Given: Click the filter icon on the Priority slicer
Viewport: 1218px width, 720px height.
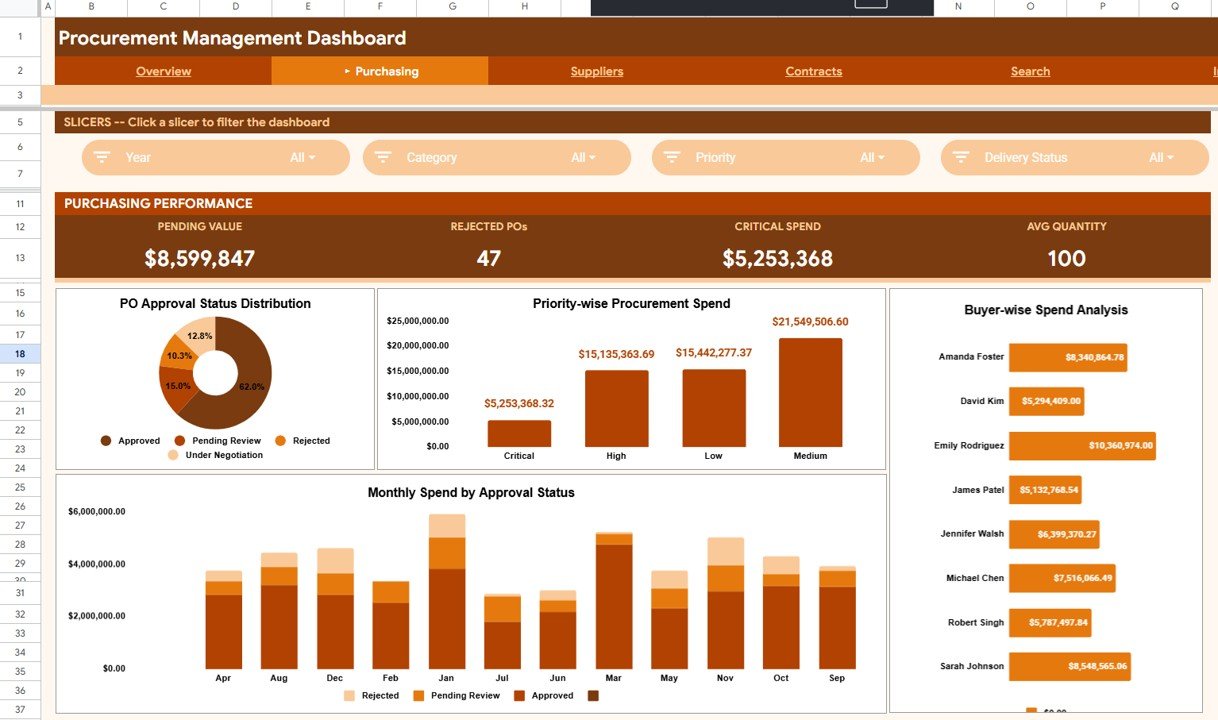Looking at the screenshot, I should click(x=672, y=157).
